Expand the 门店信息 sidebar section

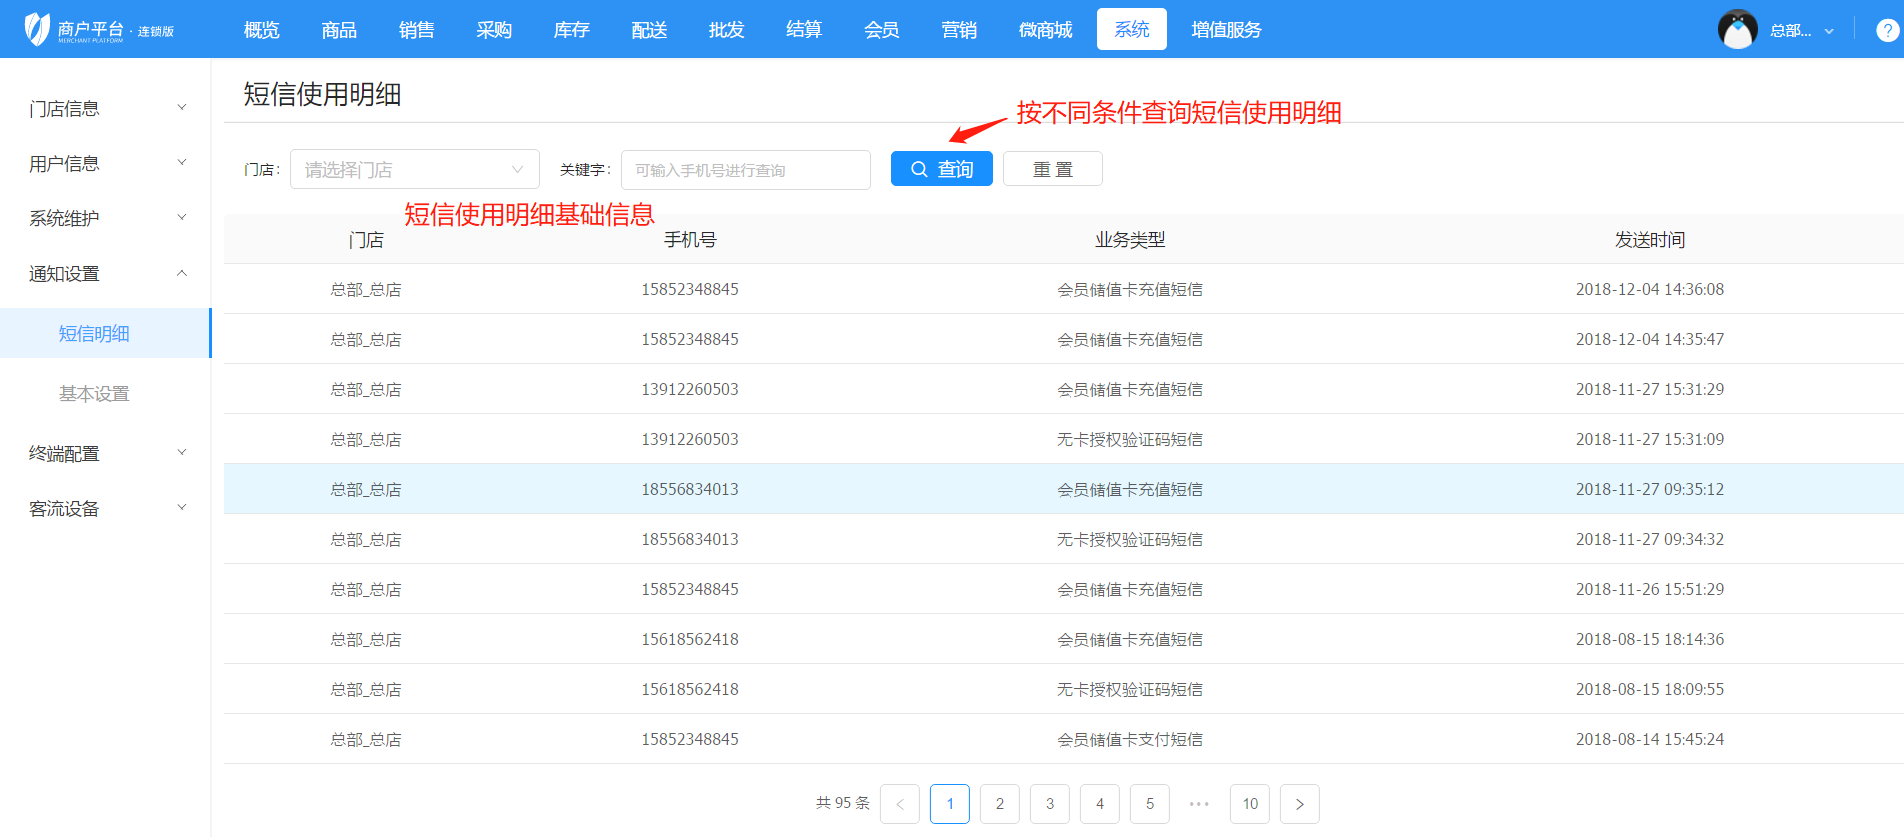(105, 108)
